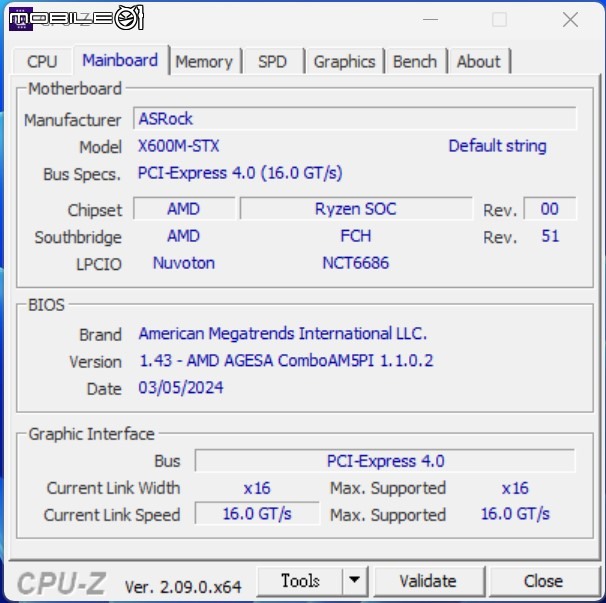
Task: Click BIOS version 1.43 AGESA text
Action: [x=286, y=361]
